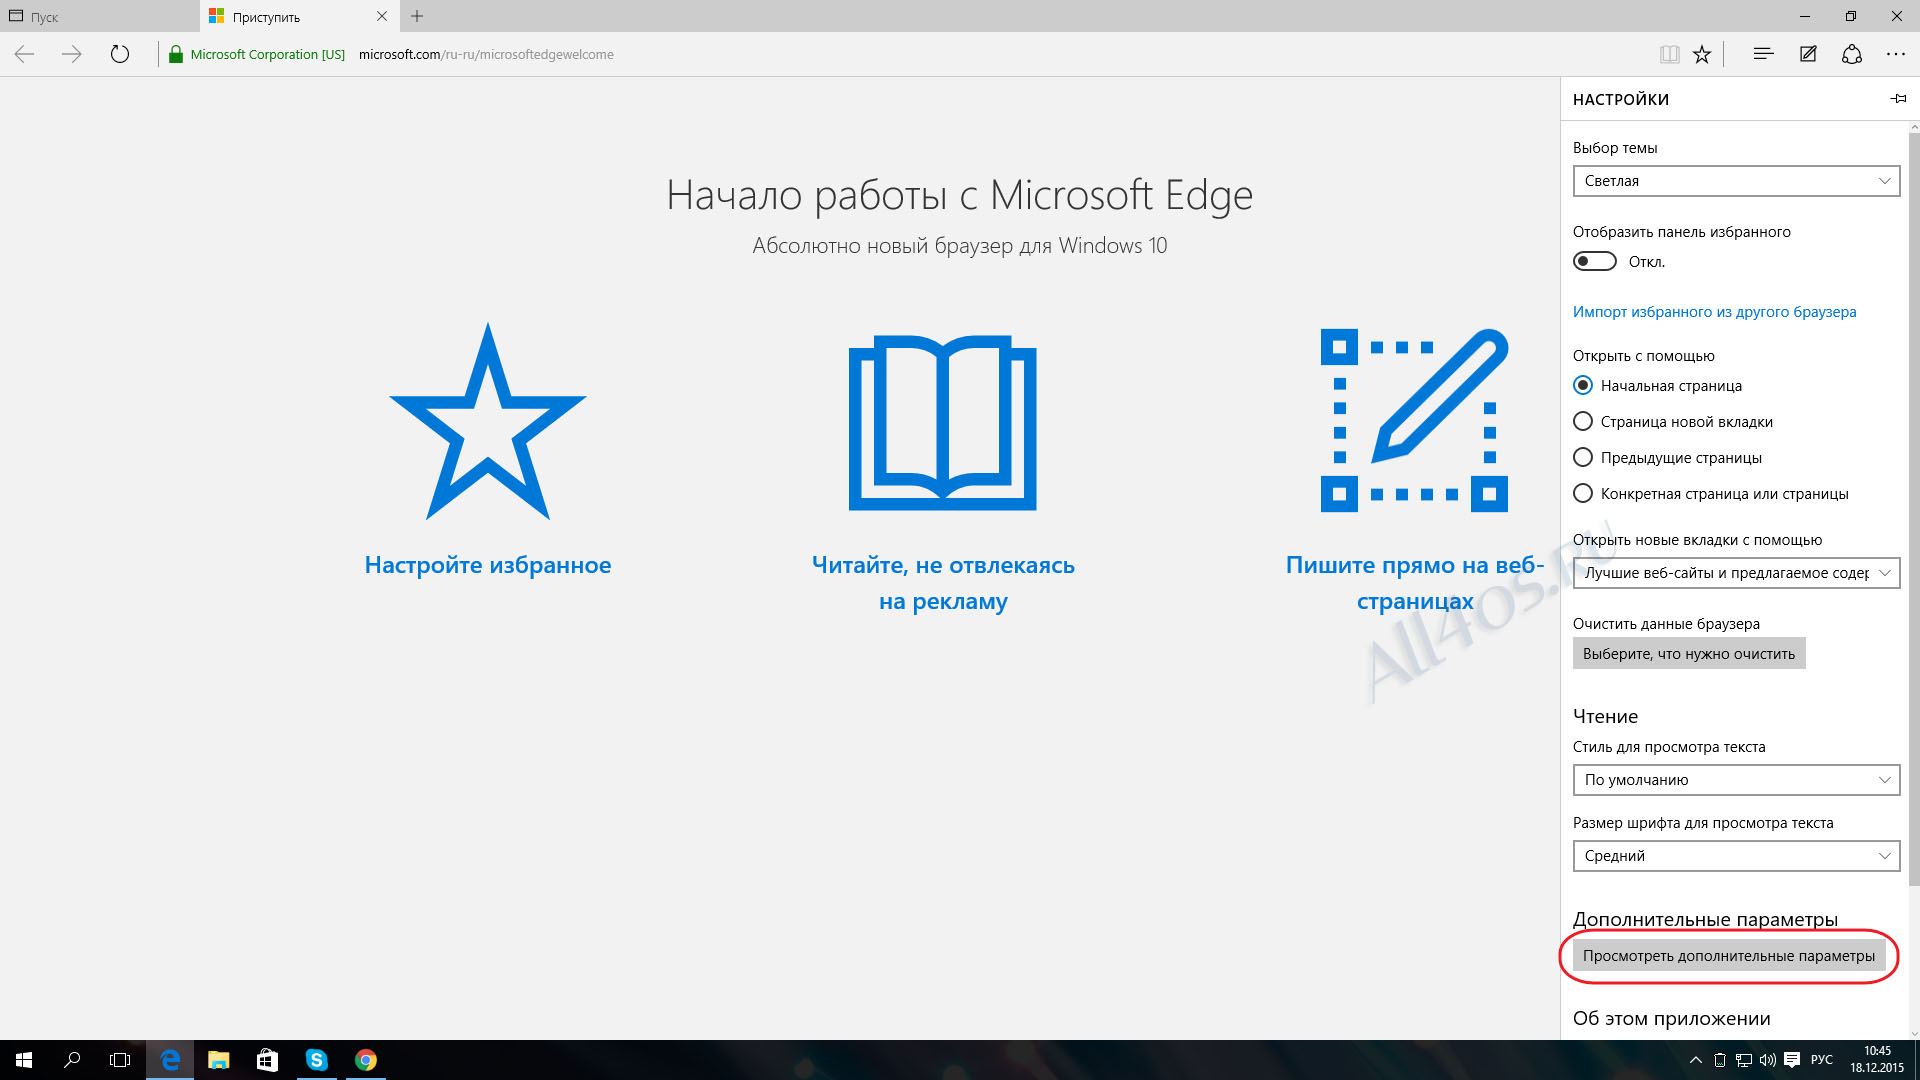The image size is (1920, 1080).
Task: Click the large star favorites graphic
Action: pyautogui.click(x=488, y=421)
